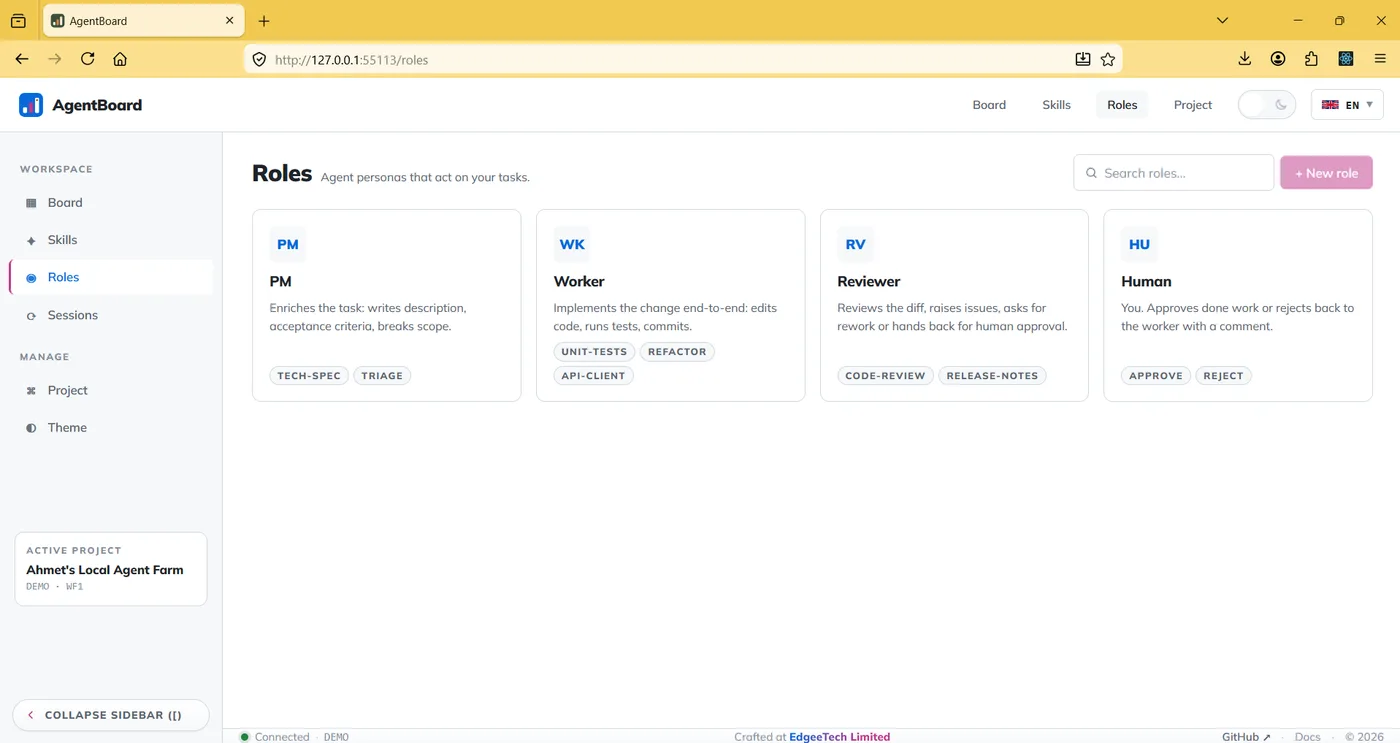Open Project in the sidebar
This screenshot has height=743, width=1400.
pyautogui.click(x=111, y=390)
